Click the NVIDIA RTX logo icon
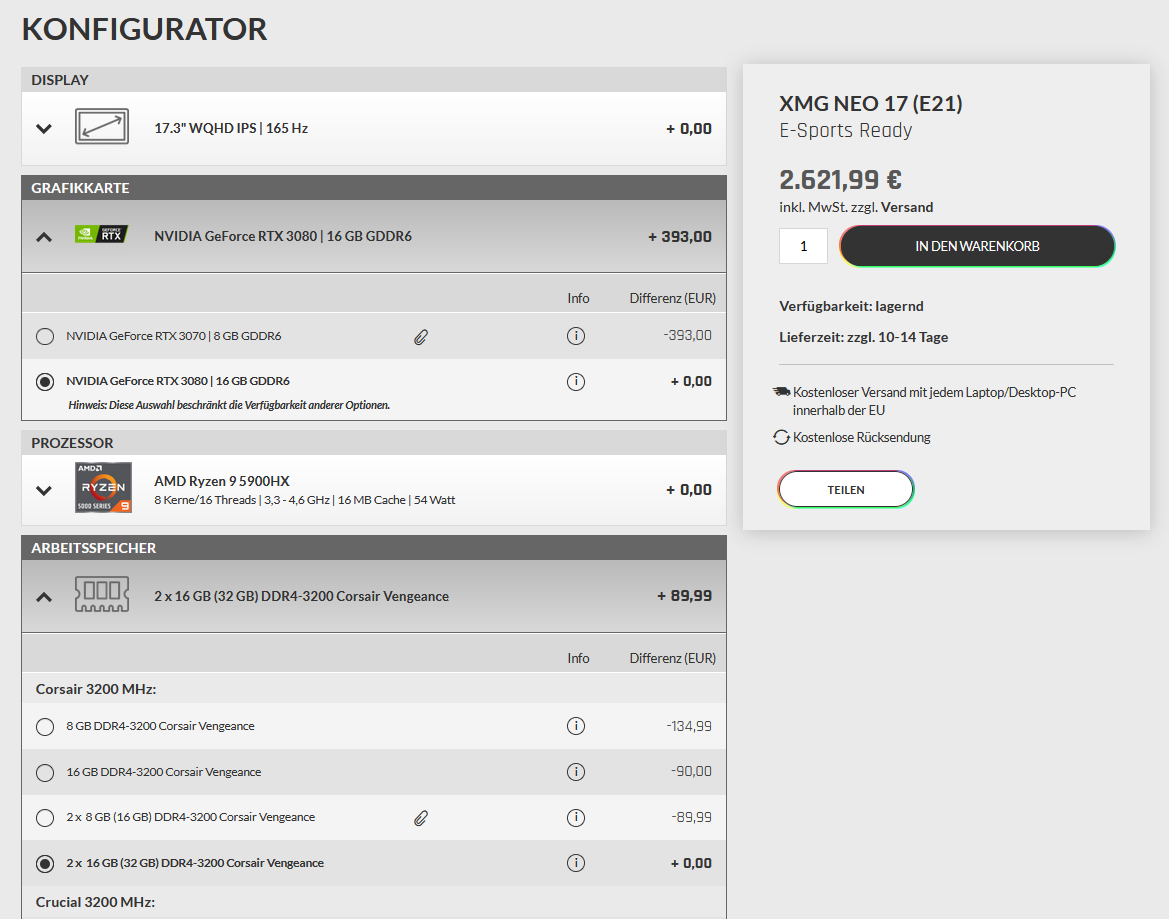This screenshot has width=1169, height=919. coord(101,234)
